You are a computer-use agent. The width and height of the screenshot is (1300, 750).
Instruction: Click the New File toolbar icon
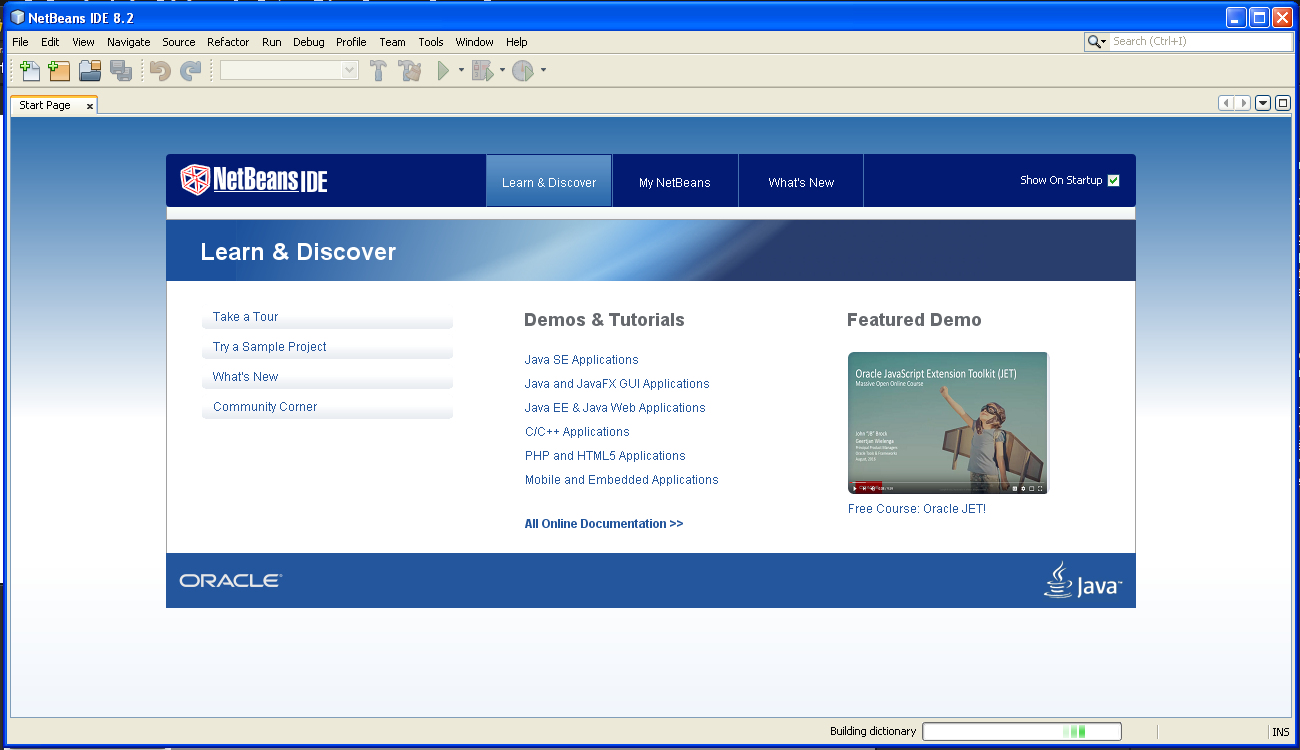tap(30, 70)
